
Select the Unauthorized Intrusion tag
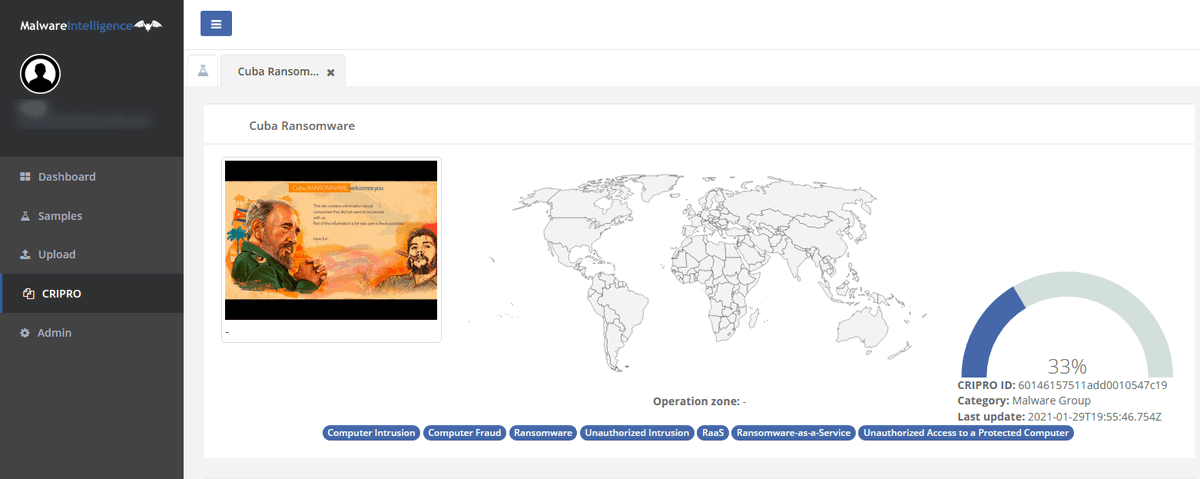click(637, 433)
